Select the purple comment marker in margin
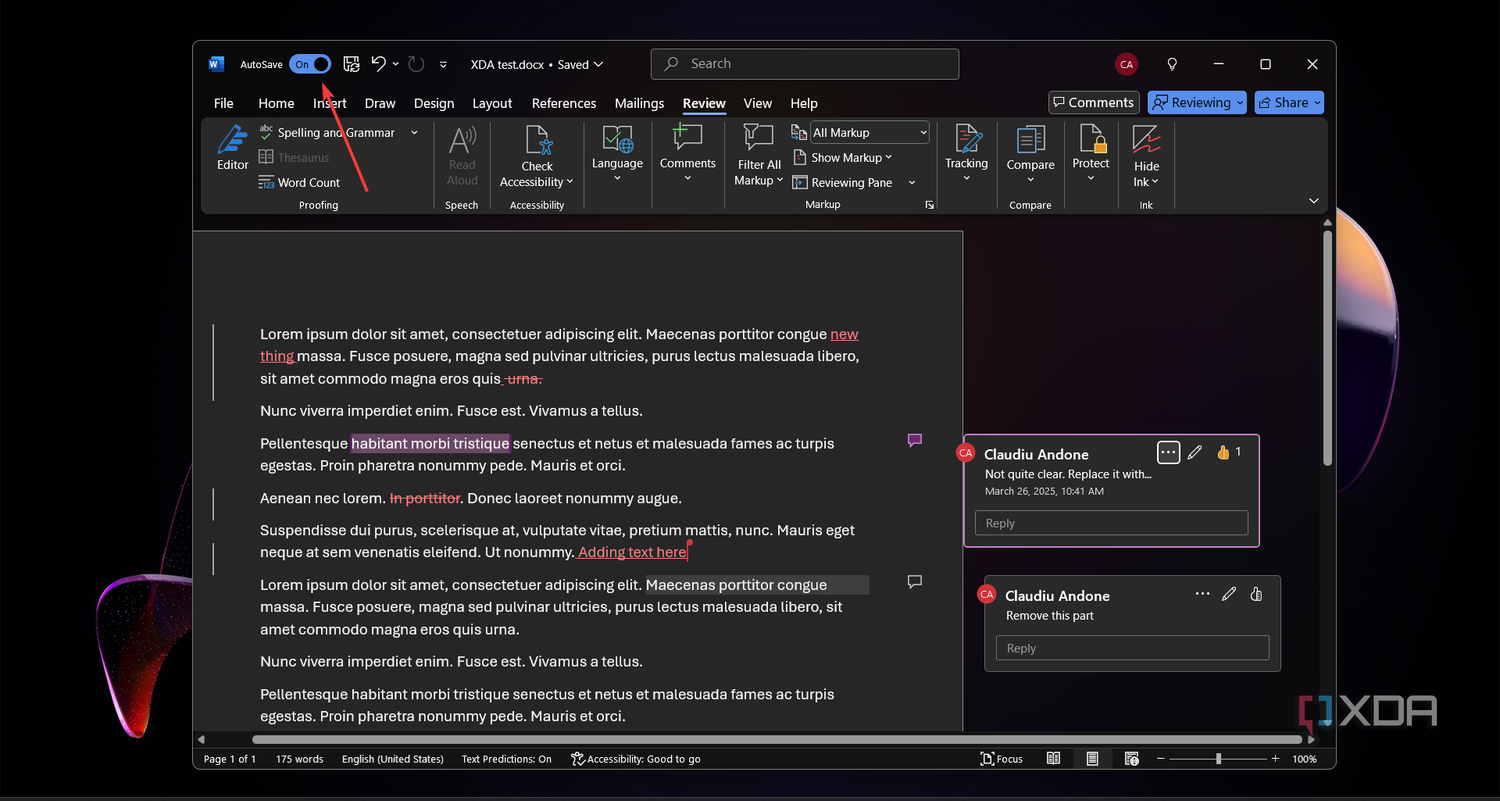This screenshot has height=801, width=1500. 914,440
